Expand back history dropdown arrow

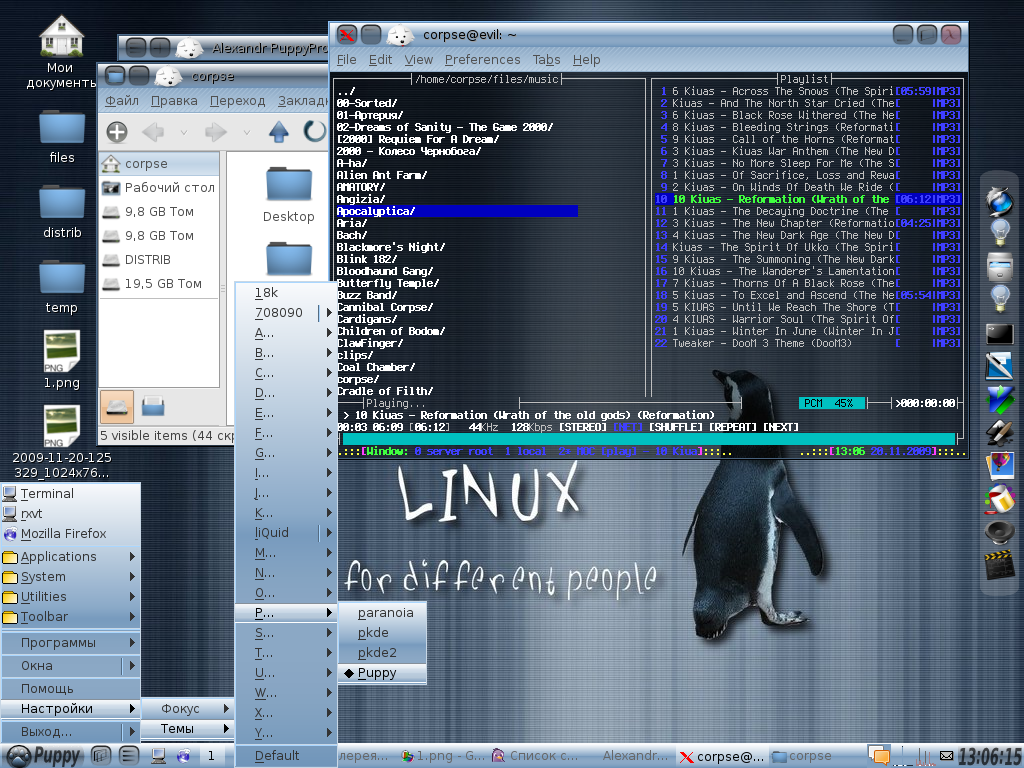pos(184,133)
